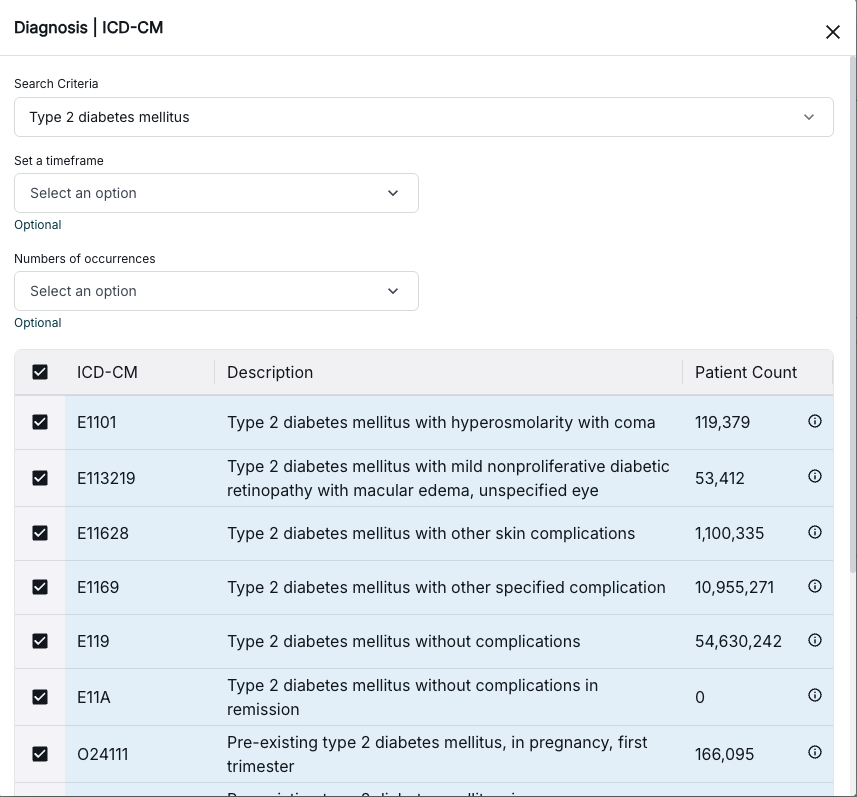The width and height of the screenshot is (857, 797).
Task: Click the dialog vertical scrollbar
Action: (853, 314)
